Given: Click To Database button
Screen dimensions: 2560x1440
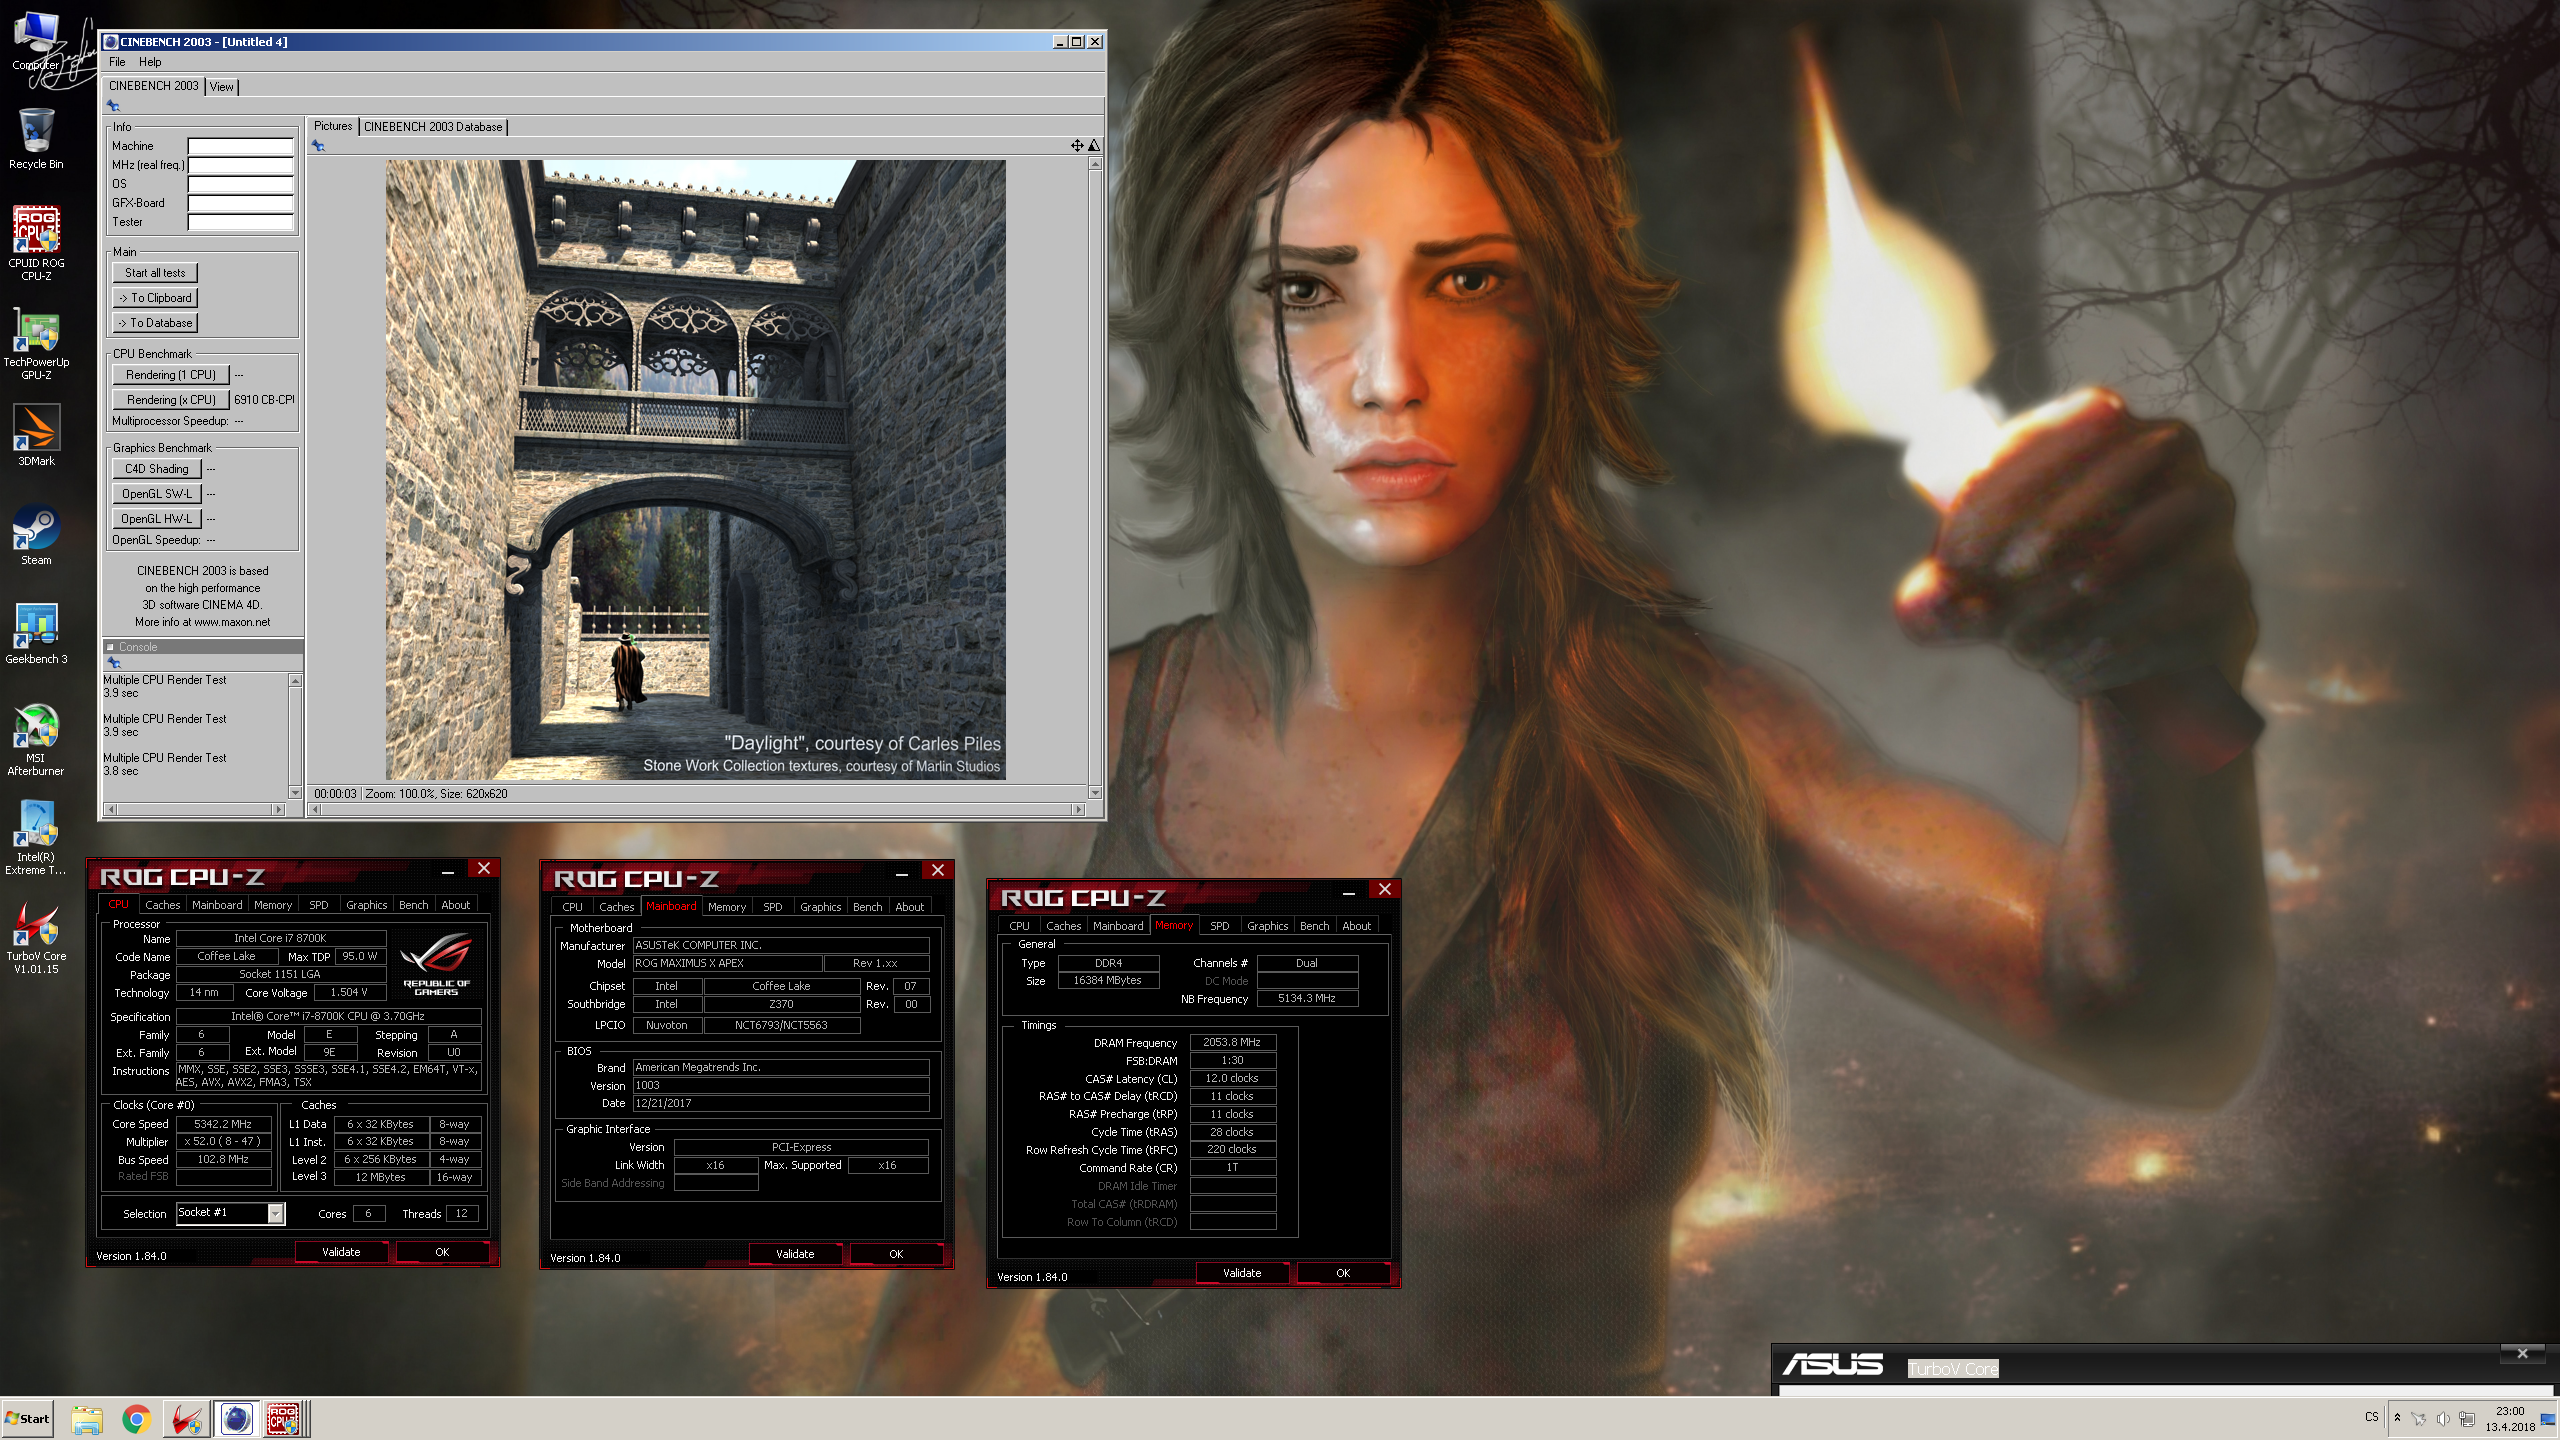Looking at the screenshot, I should 155,323.
